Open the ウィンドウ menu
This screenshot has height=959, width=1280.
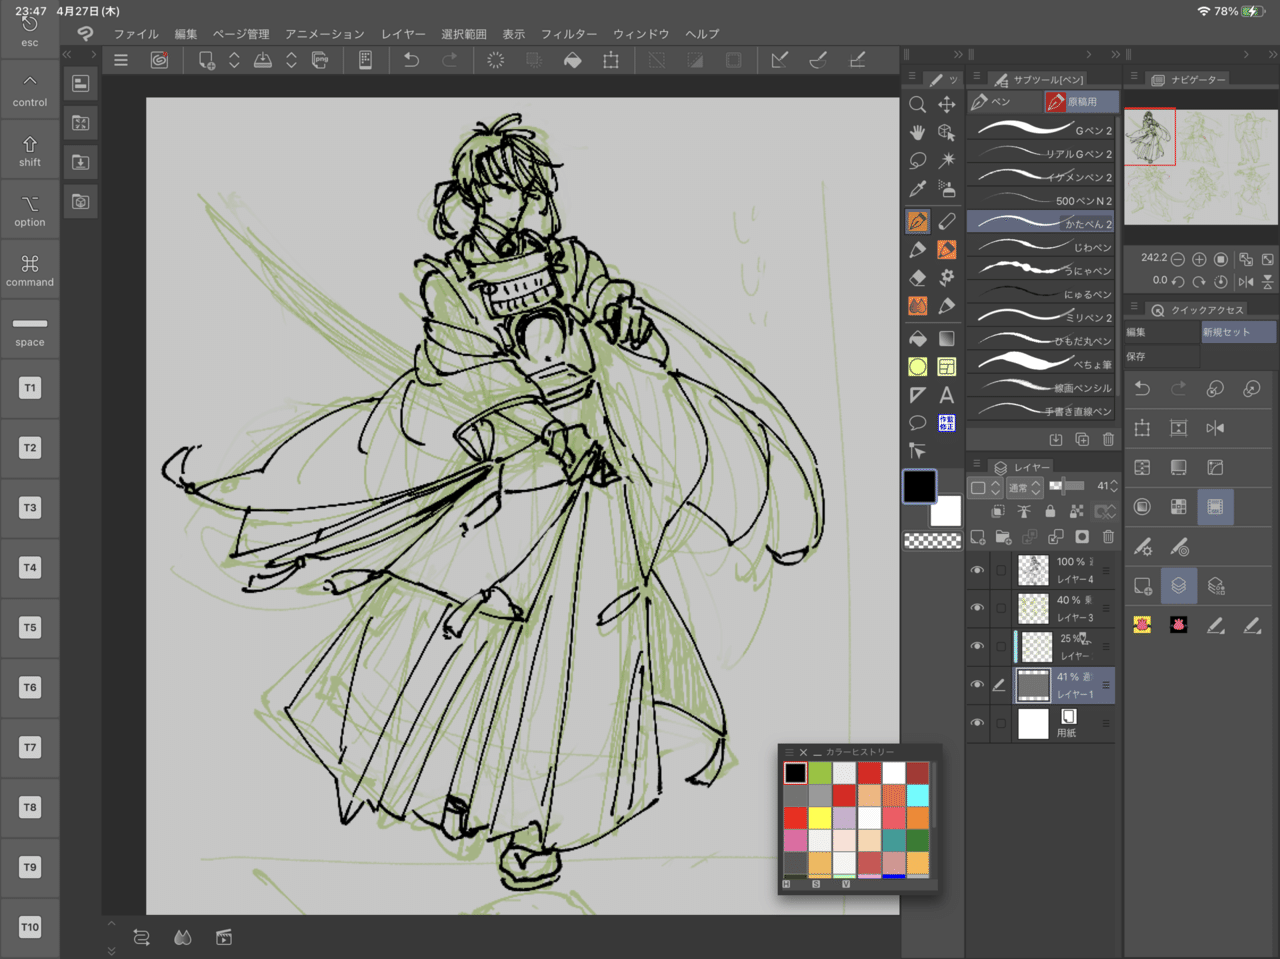pos(641,34)
